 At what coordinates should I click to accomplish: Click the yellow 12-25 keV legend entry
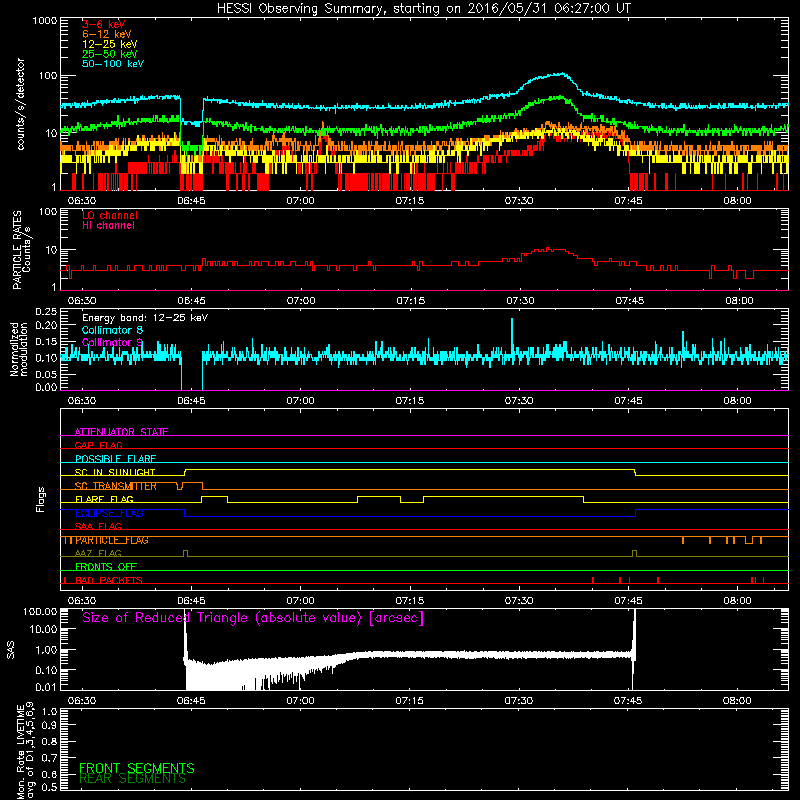point(110,44)
